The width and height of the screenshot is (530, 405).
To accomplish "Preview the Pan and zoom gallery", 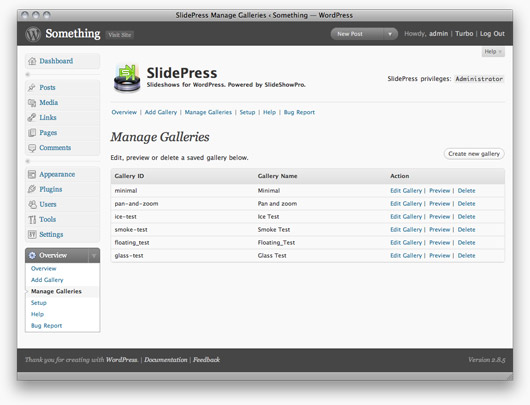I will click(x=439, y=204).
